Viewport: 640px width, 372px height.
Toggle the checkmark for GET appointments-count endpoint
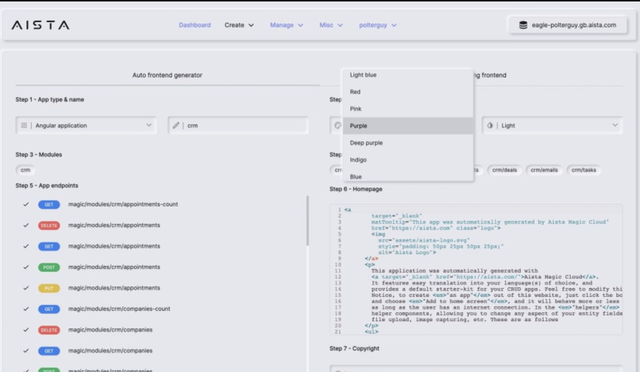26,204
